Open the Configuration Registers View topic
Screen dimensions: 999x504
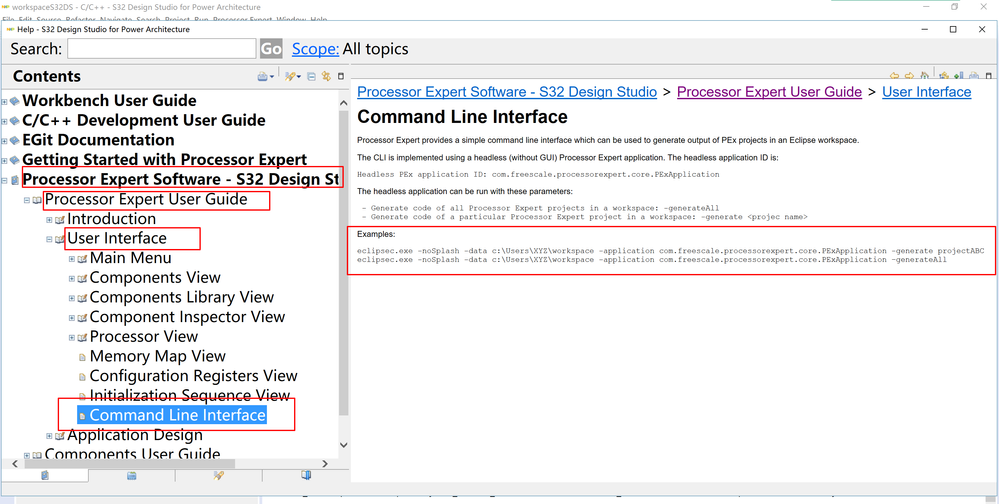click(194, 377)
